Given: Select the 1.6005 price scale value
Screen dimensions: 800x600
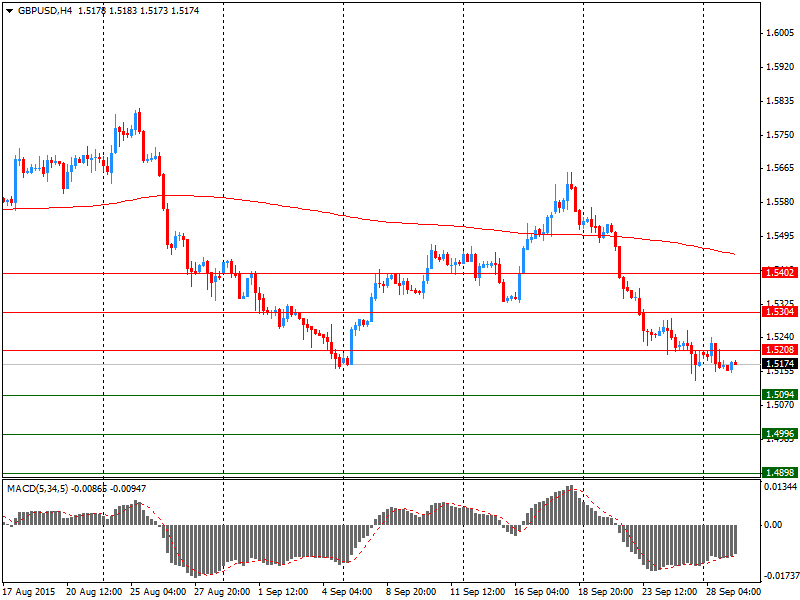Looking at the screenshot, I should pyautogui.click(x=781, y=33).
